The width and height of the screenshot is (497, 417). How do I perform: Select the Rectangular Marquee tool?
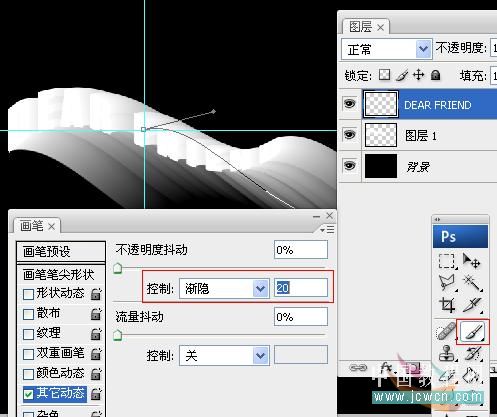pyautogui.click(x=446, y=261)
